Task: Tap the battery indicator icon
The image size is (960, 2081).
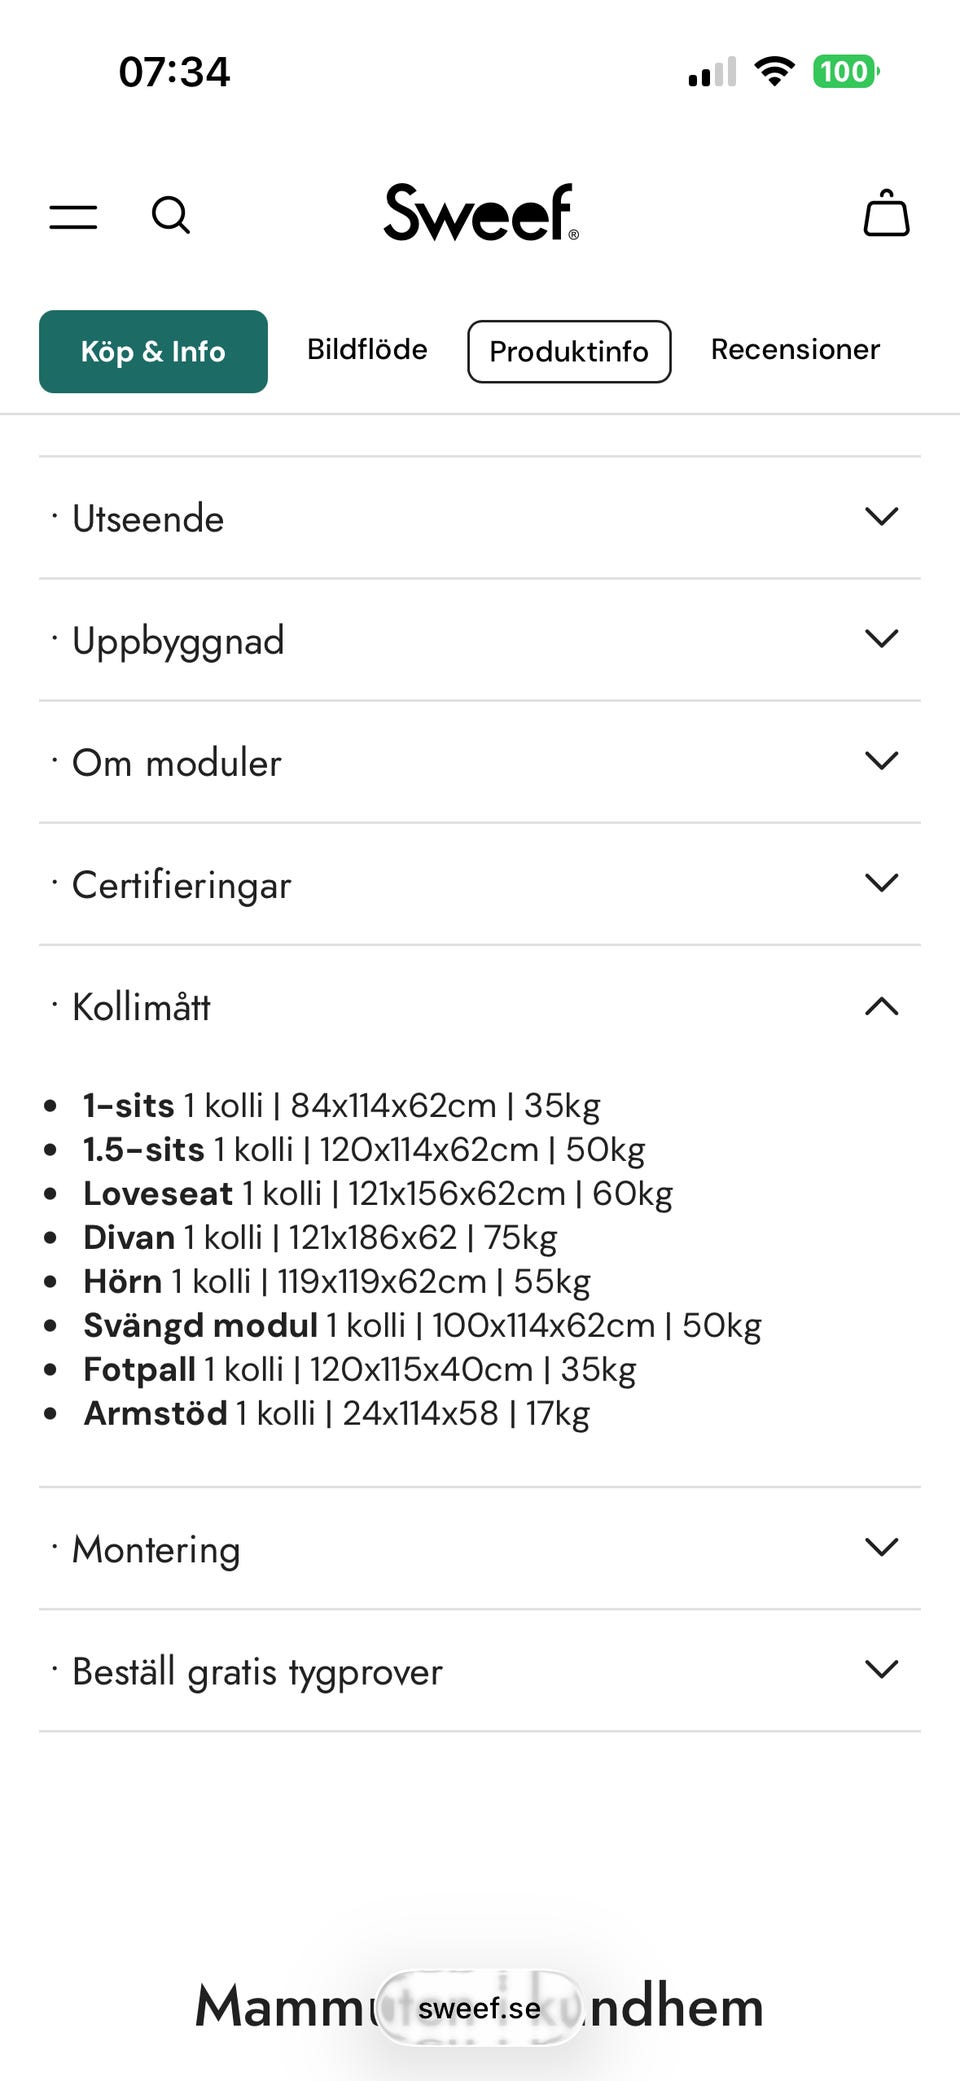Action: coord(845,71)
